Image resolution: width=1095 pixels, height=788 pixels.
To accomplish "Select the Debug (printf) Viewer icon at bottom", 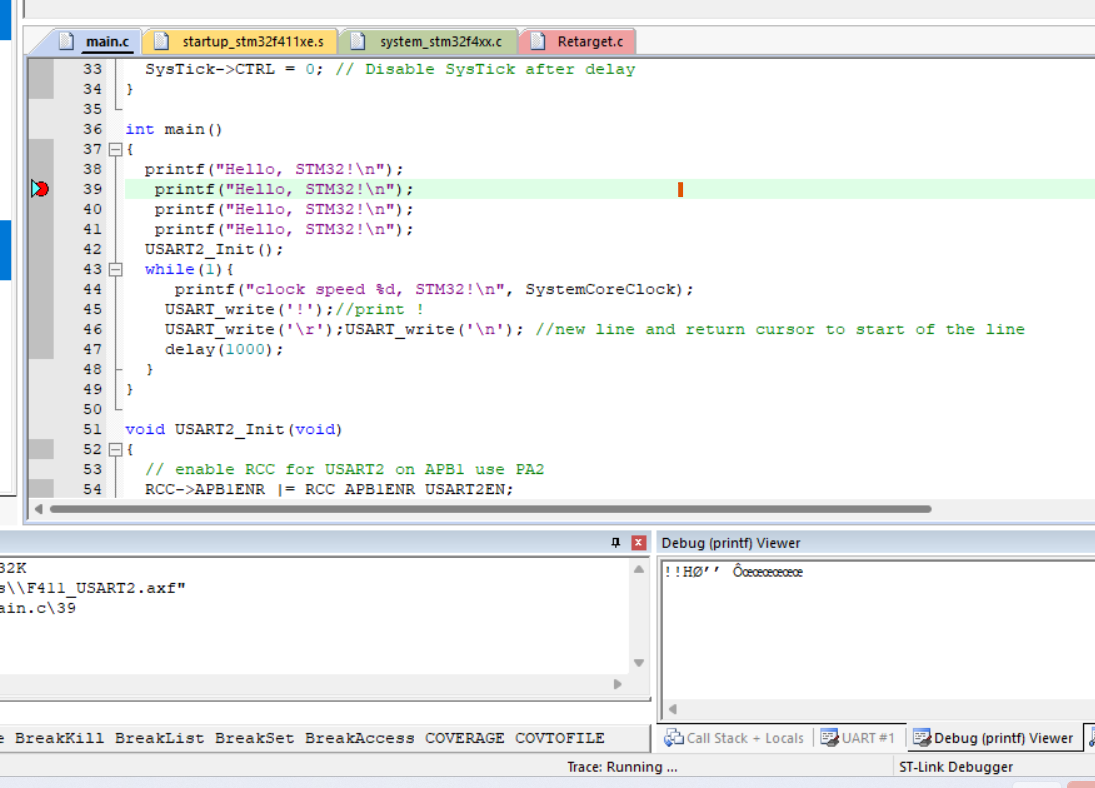I will [x=920, y=737].
